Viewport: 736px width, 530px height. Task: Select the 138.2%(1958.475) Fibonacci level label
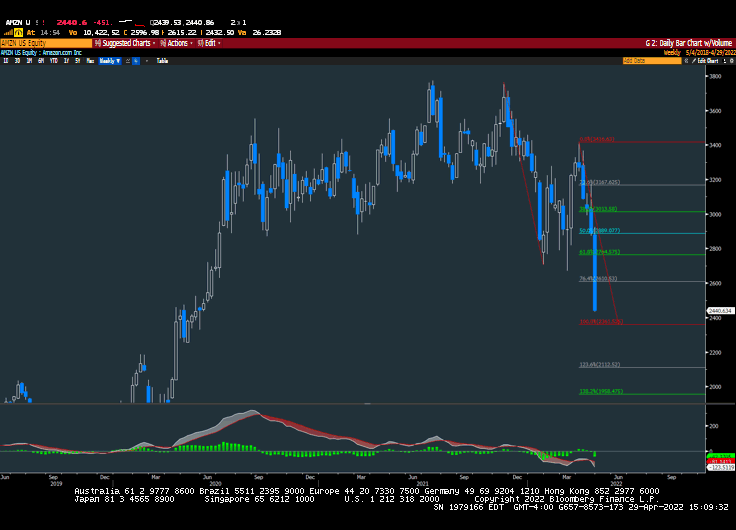(601, 391)
